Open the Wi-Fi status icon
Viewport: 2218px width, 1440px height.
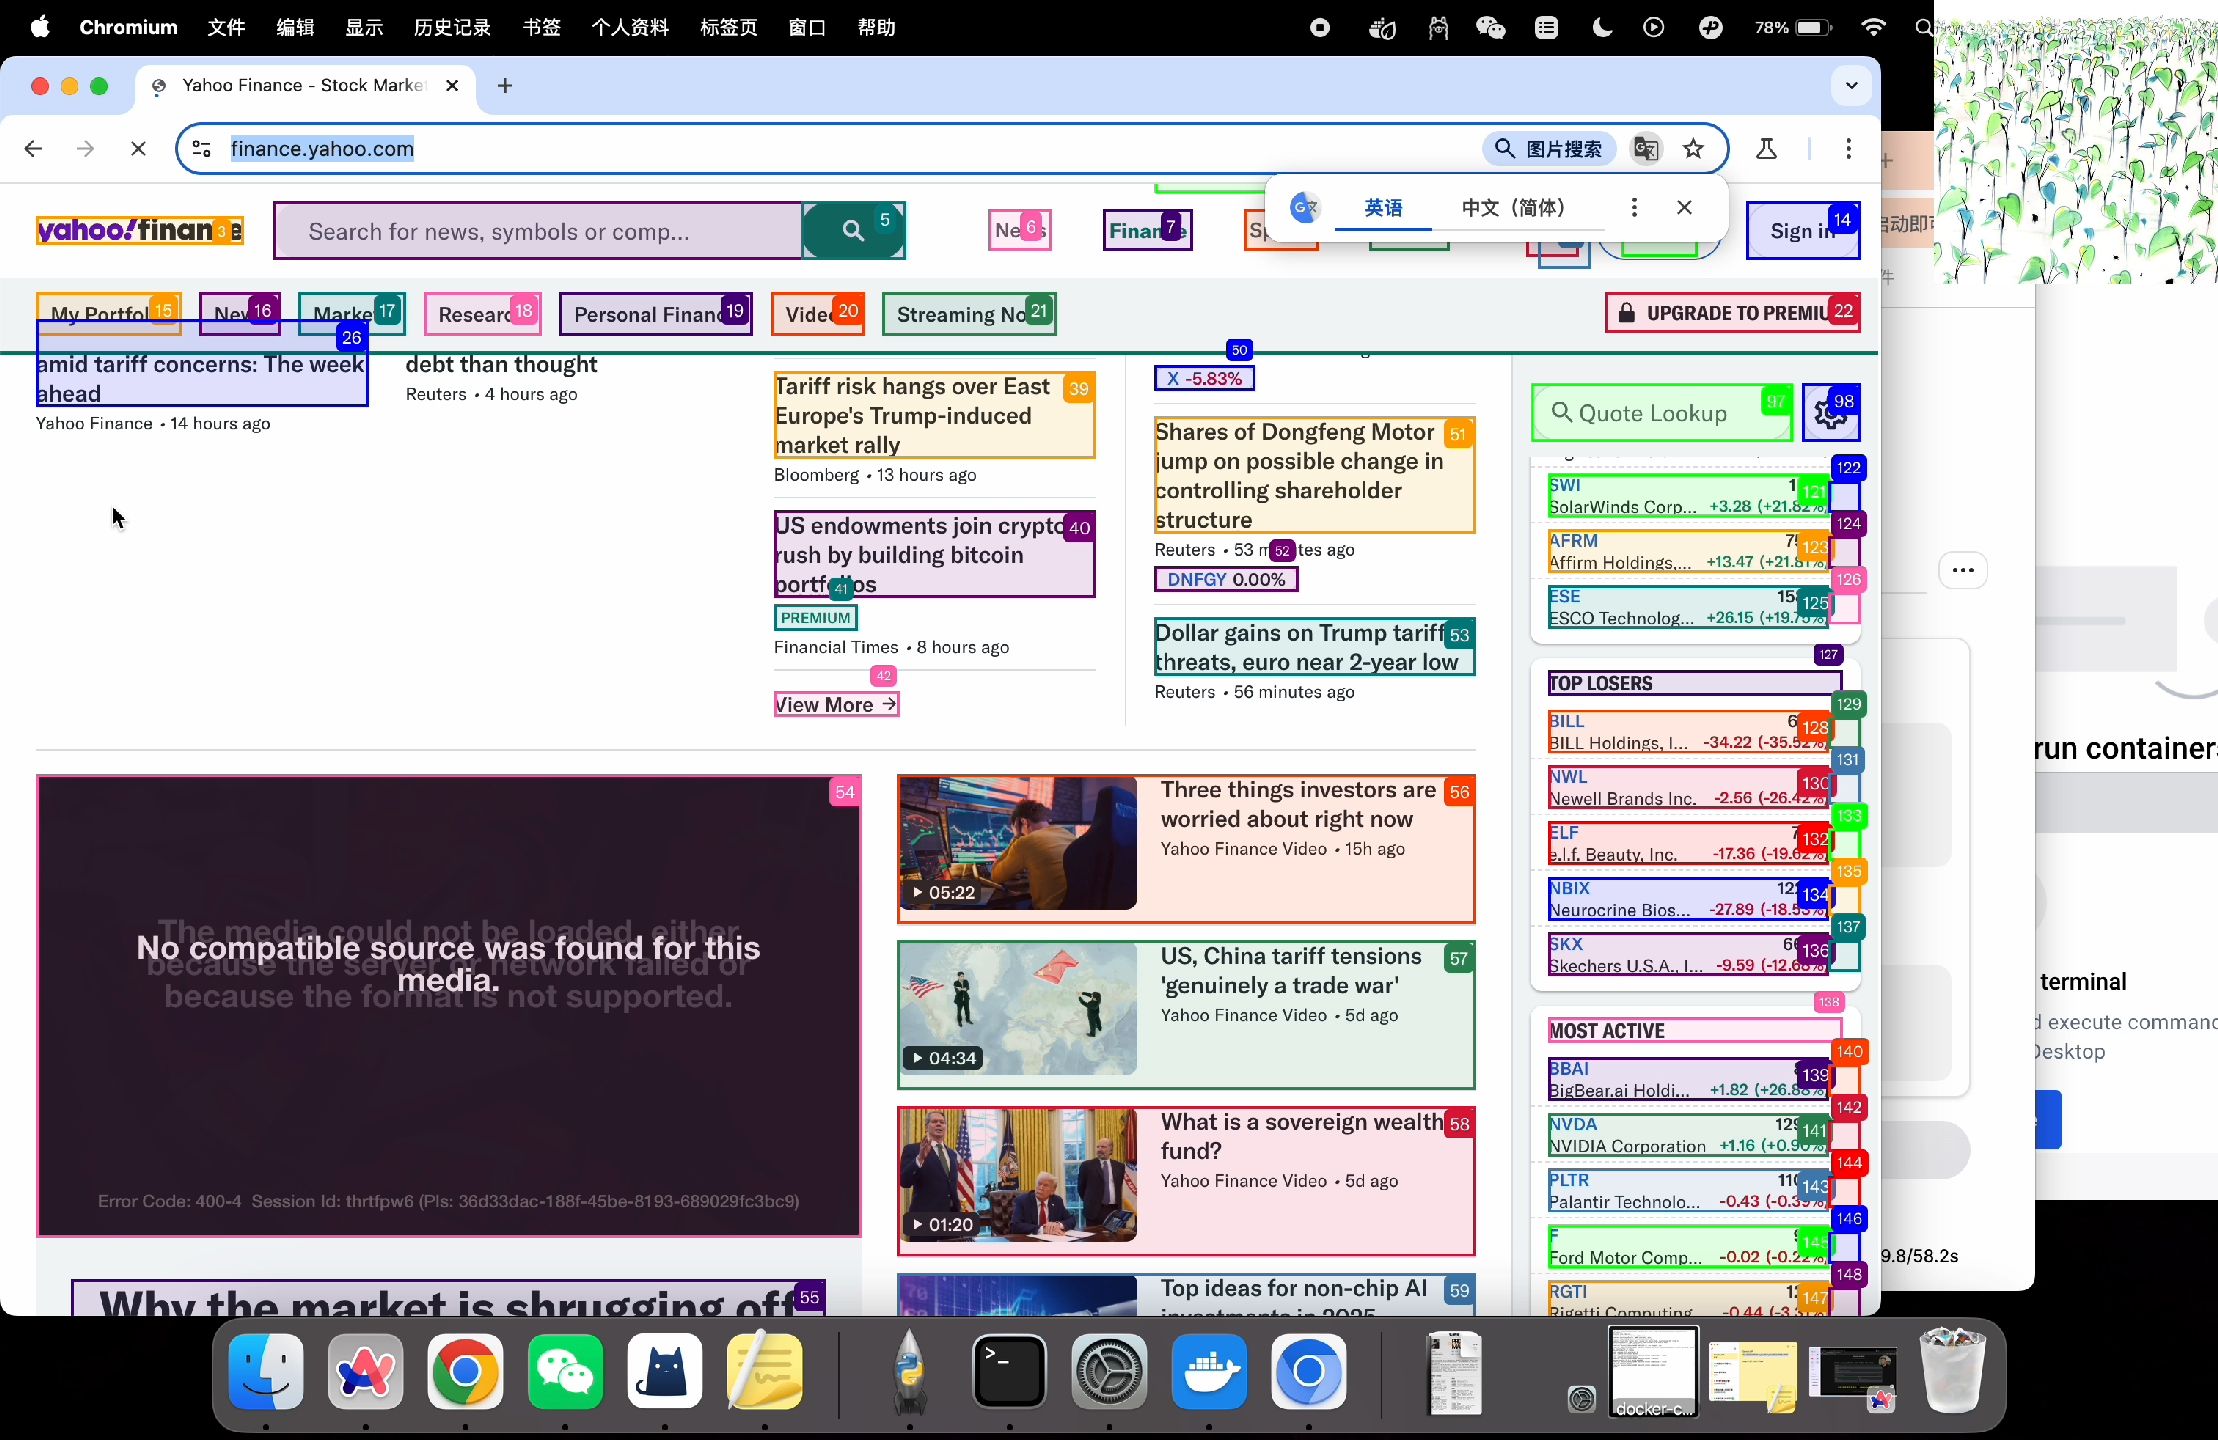tap(1873, 27)
